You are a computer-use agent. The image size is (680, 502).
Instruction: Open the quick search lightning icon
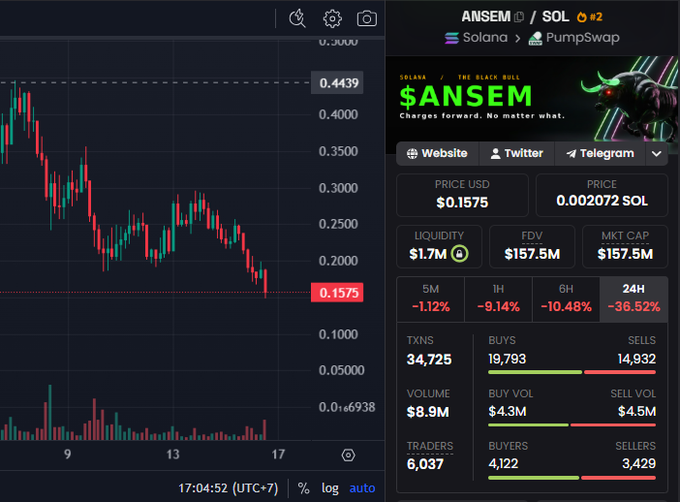coord(298,19)
